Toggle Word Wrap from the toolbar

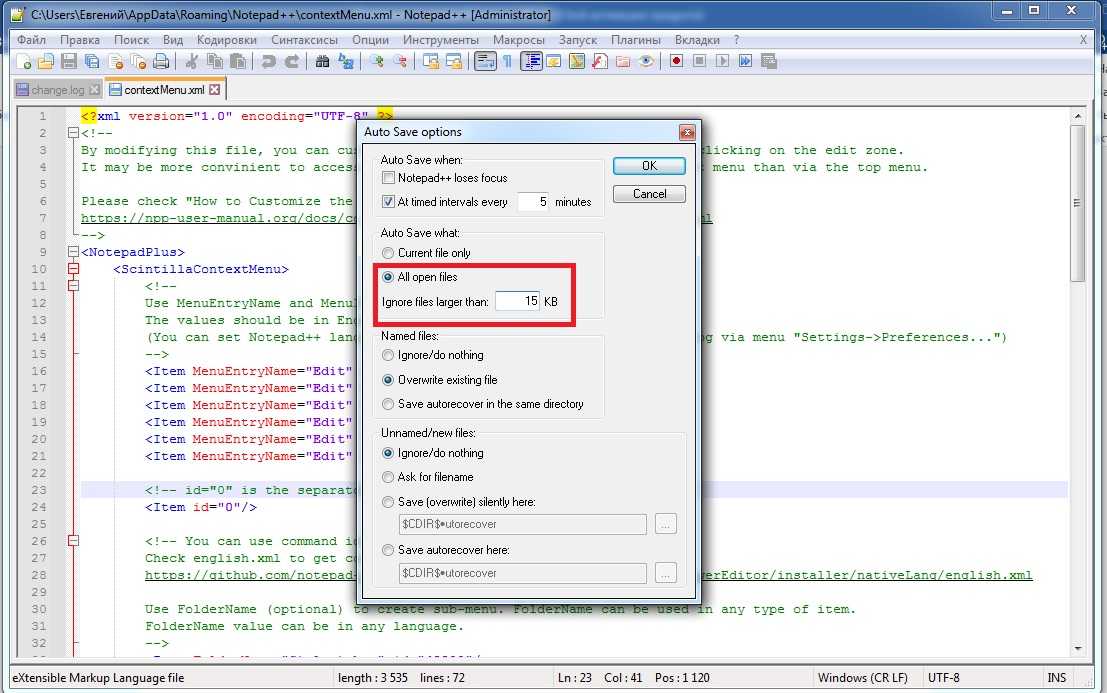[487, 61]
